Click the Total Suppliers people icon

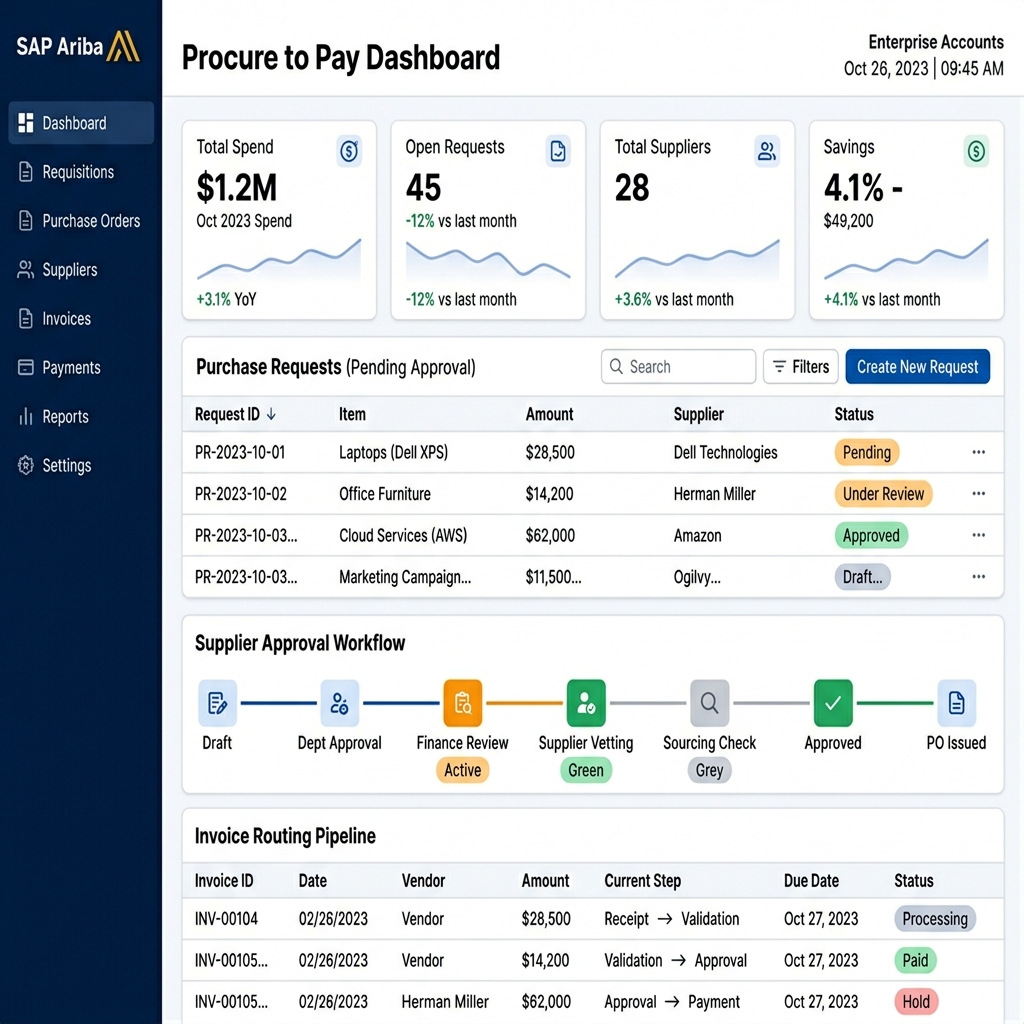(x=767, y=152)
